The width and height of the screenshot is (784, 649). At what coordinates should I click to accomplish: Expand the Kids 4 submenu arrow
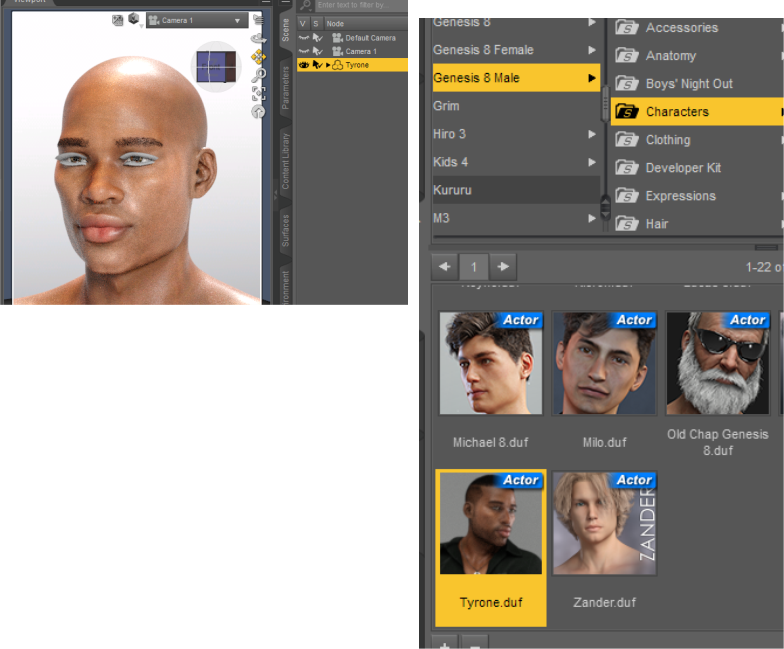(592, 162)
